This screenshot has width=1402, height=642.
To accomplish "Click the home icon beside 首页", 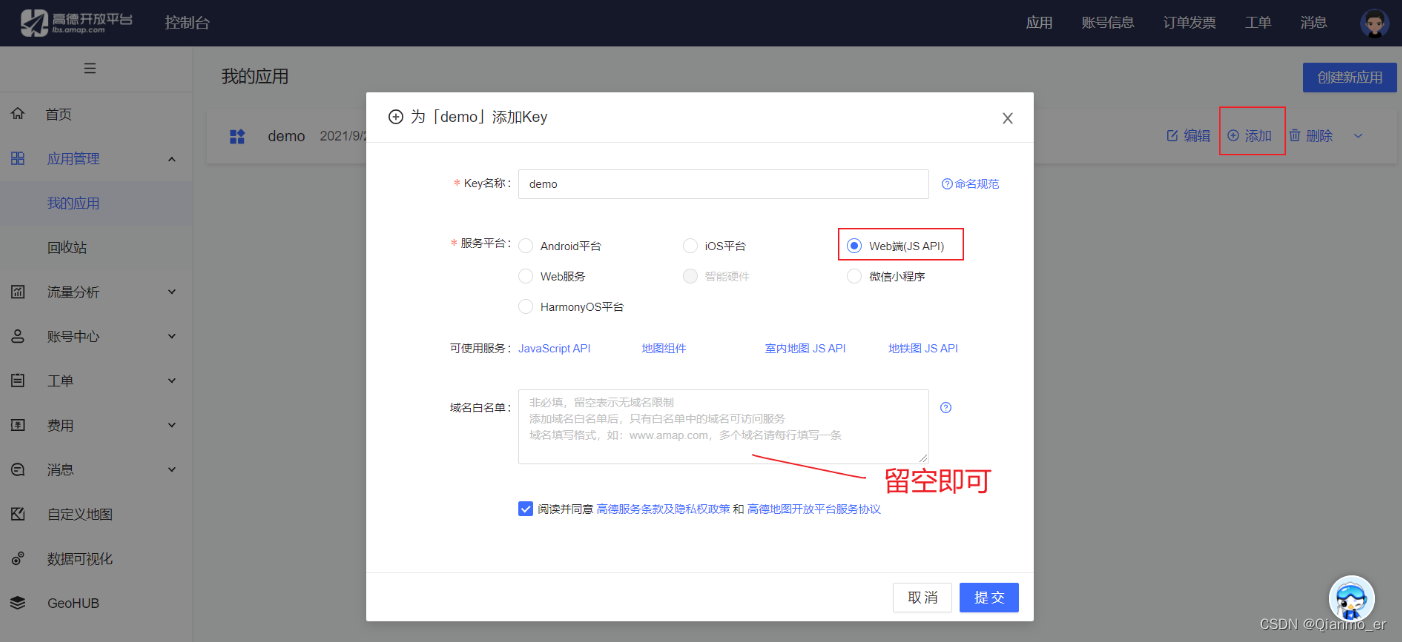I will pos(17,114).
